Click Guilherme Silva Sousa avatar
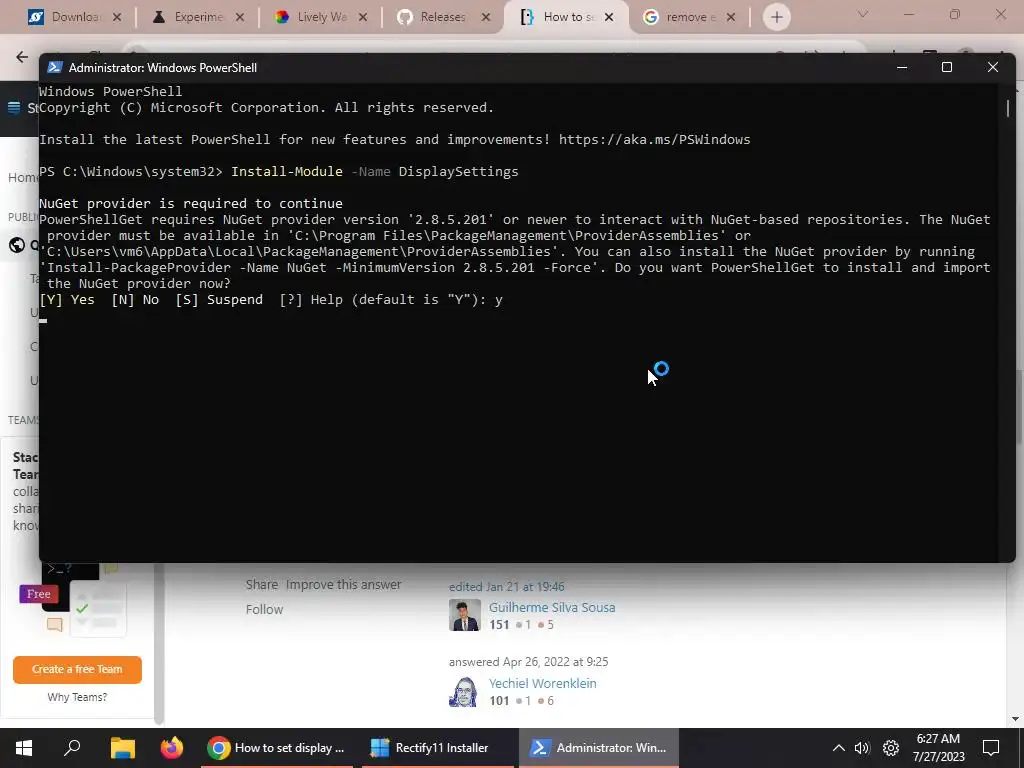This screenshot has height=768, width=1024. click(465, 615)
